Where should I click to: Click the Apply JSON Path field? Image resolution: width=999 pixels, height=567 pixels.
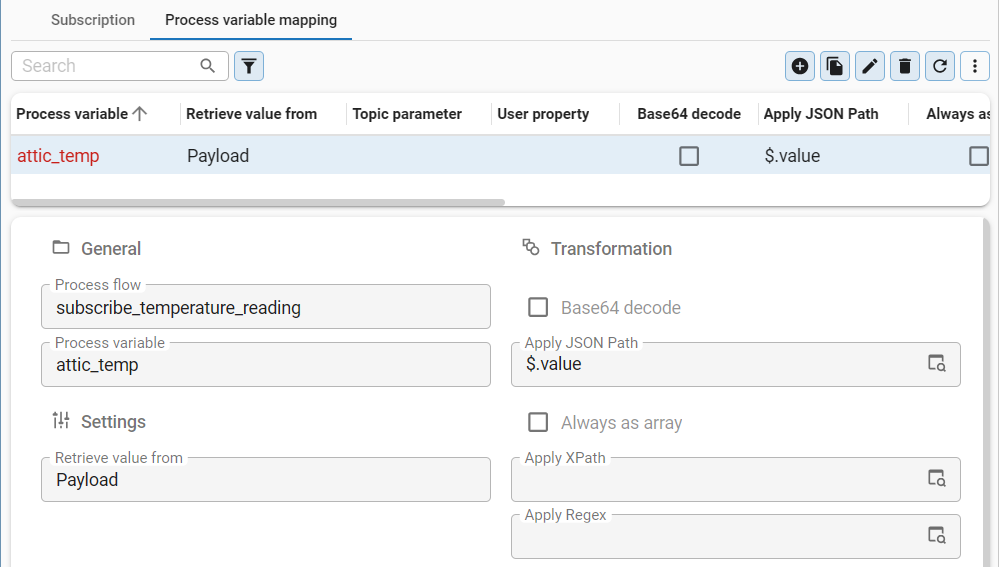pos(736,364)
